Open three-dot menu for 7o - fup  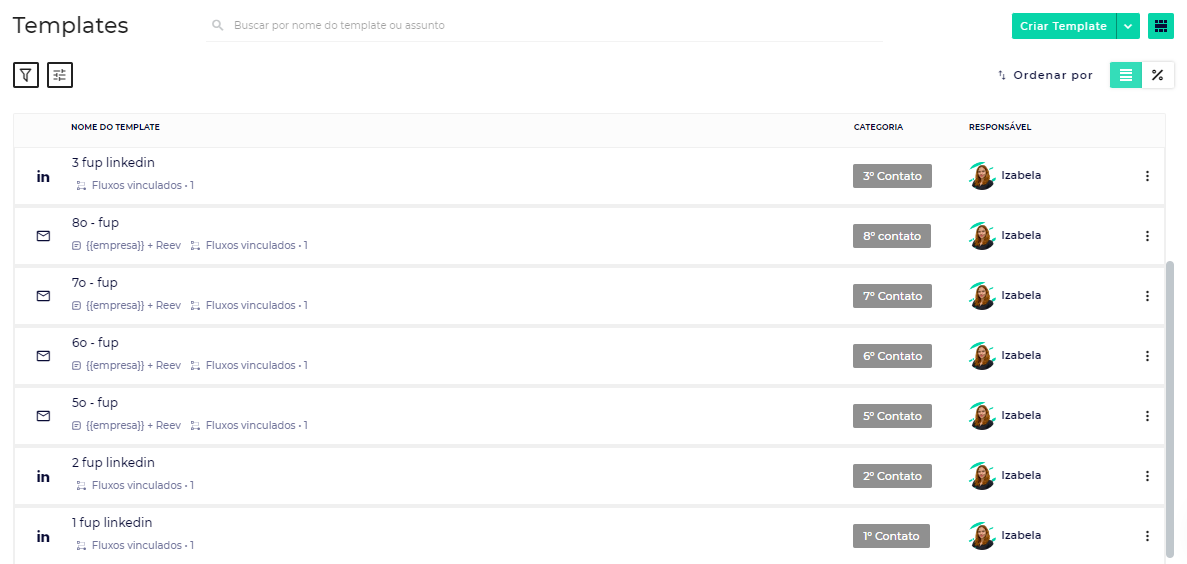tap(1147, 296)
